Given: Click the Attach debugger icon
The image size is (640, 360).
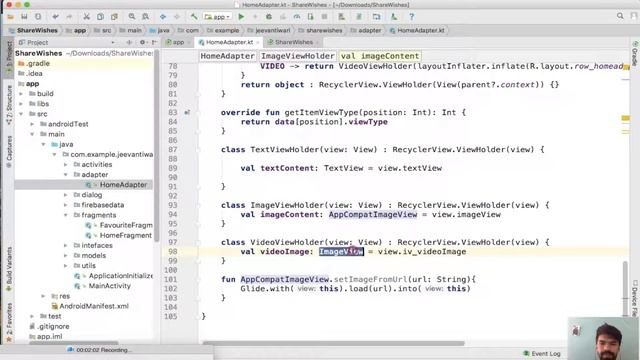Looking at the screenshot, I should pos(311,17).
